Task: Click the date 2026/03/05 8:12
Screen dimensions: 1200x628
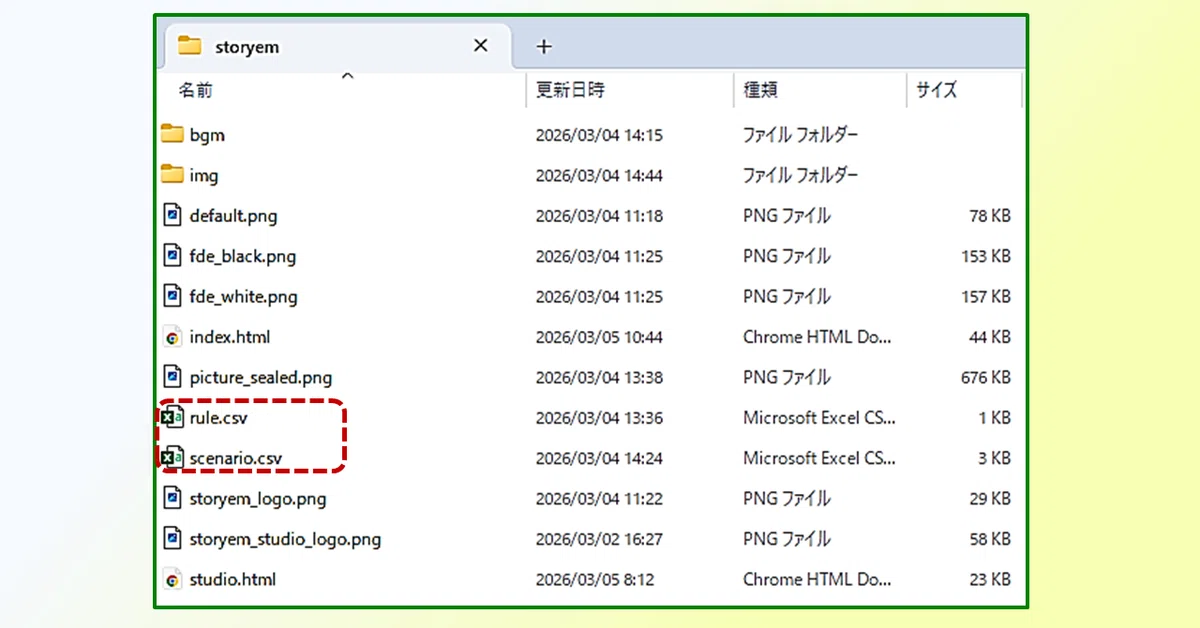Action: coord(594,579)
